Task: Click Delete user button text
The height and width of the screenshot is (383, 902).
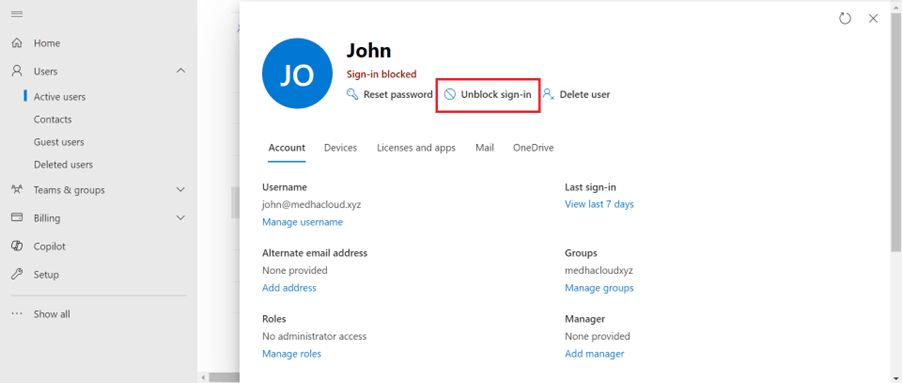Action: pyautogui.click(x=584, y=94)
